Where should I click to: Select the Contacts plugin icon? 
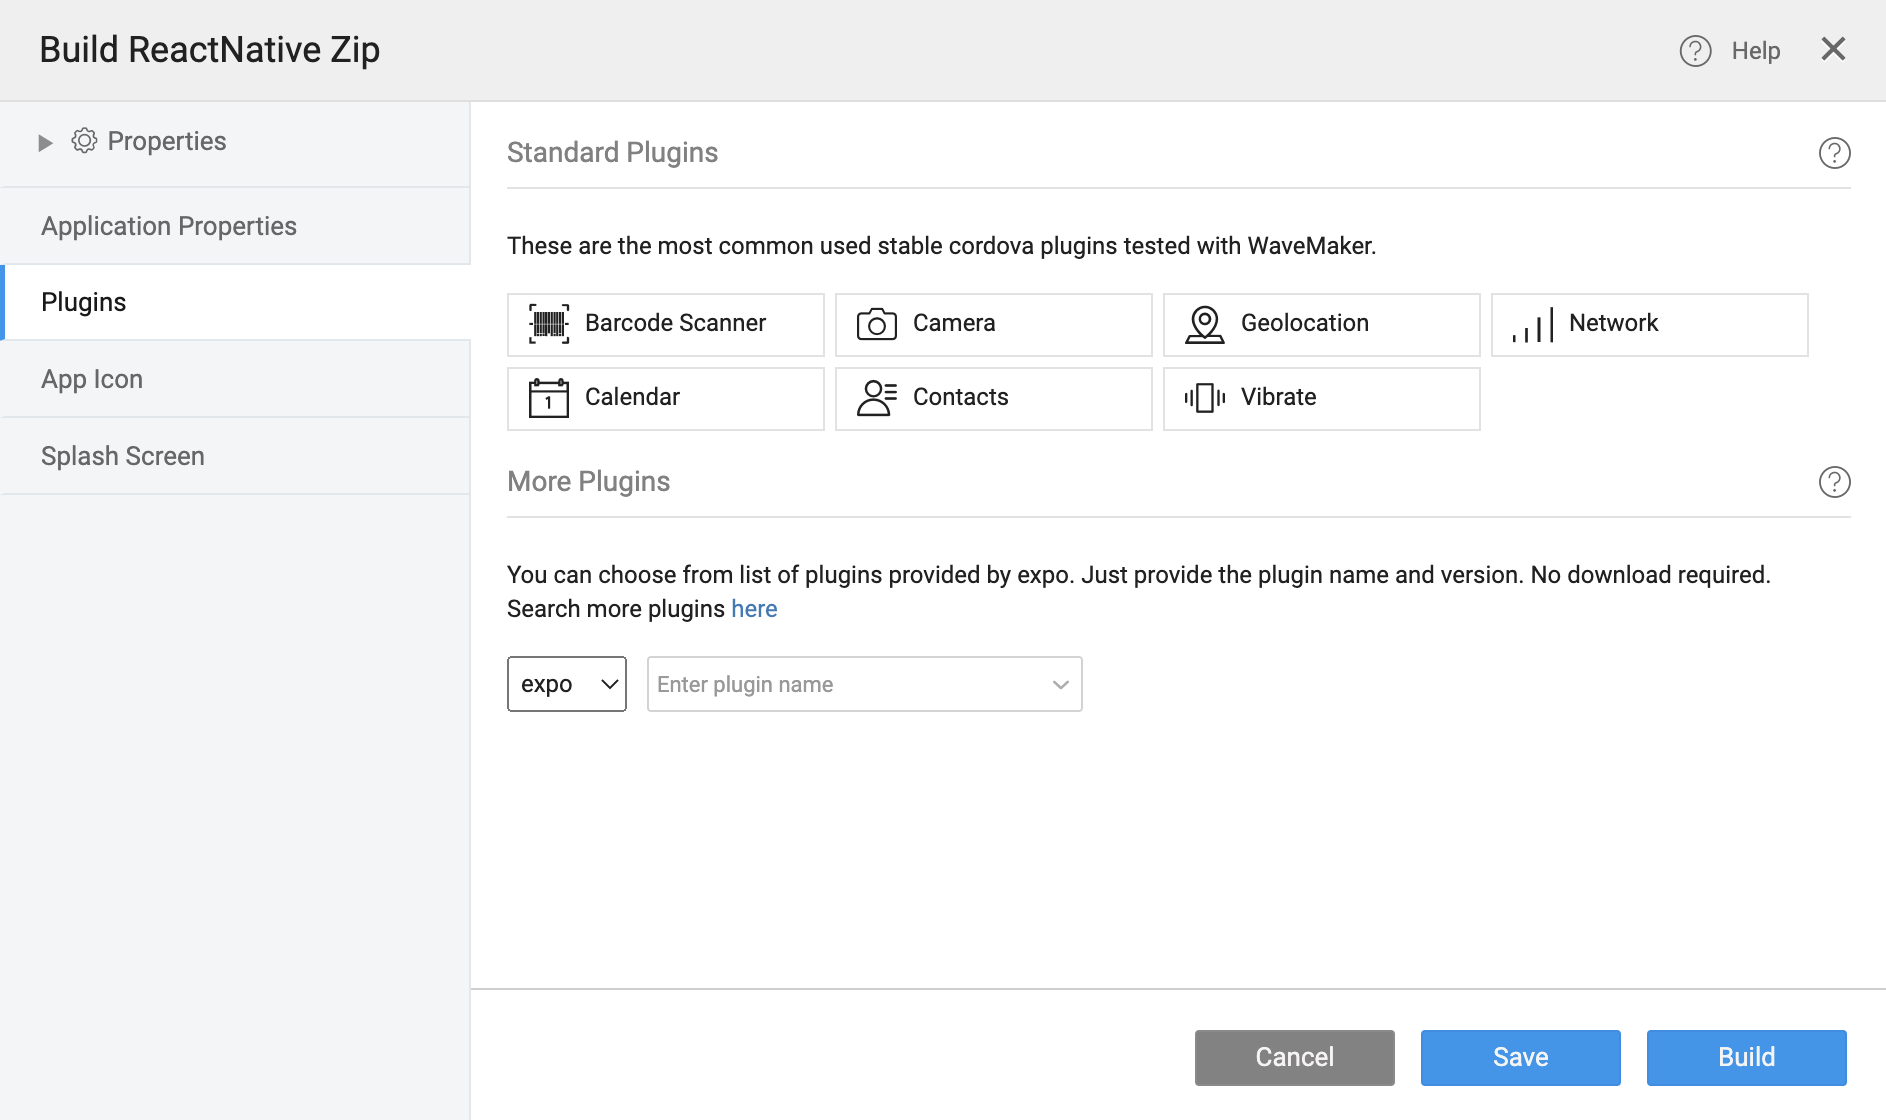[876, 398]
